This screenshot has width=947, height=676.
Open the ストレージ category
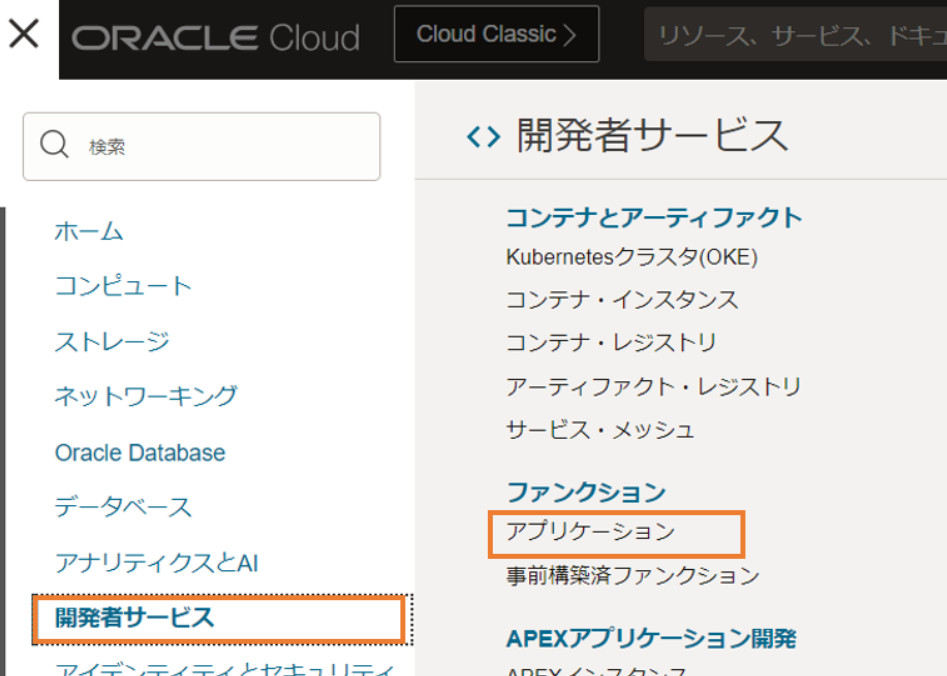click(112, 341)
